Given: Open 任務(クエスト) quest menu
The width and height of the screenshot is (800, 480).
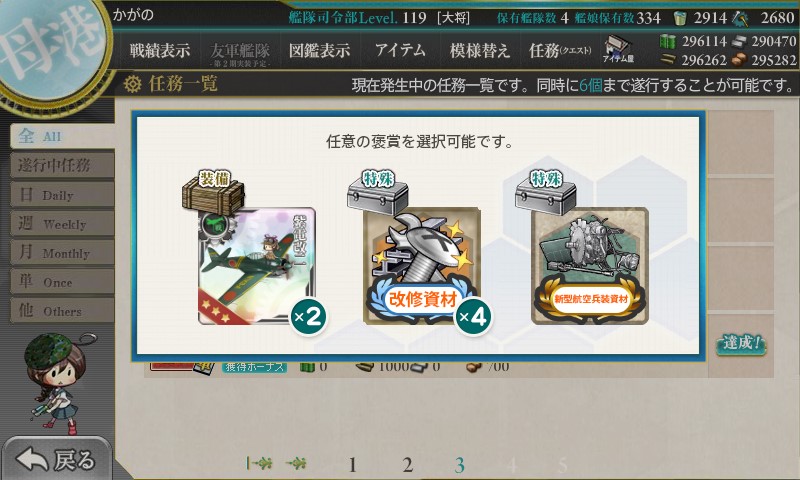Looking at the screenshot, I should tap(560, 50).
